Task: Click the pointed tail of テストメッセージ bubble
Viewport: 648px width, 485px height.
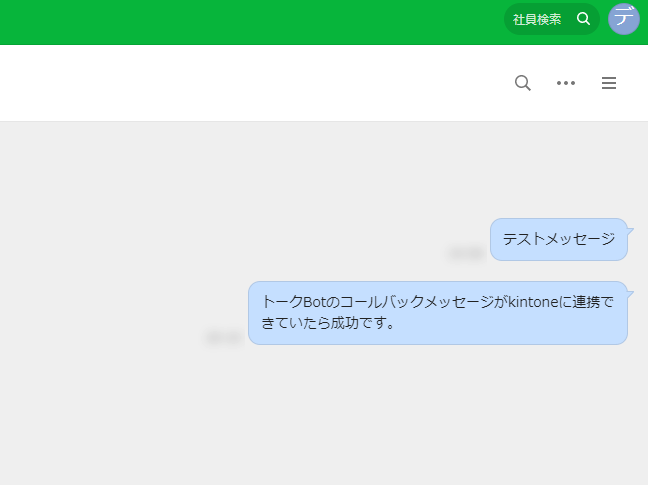Action: tap(630, 227)
